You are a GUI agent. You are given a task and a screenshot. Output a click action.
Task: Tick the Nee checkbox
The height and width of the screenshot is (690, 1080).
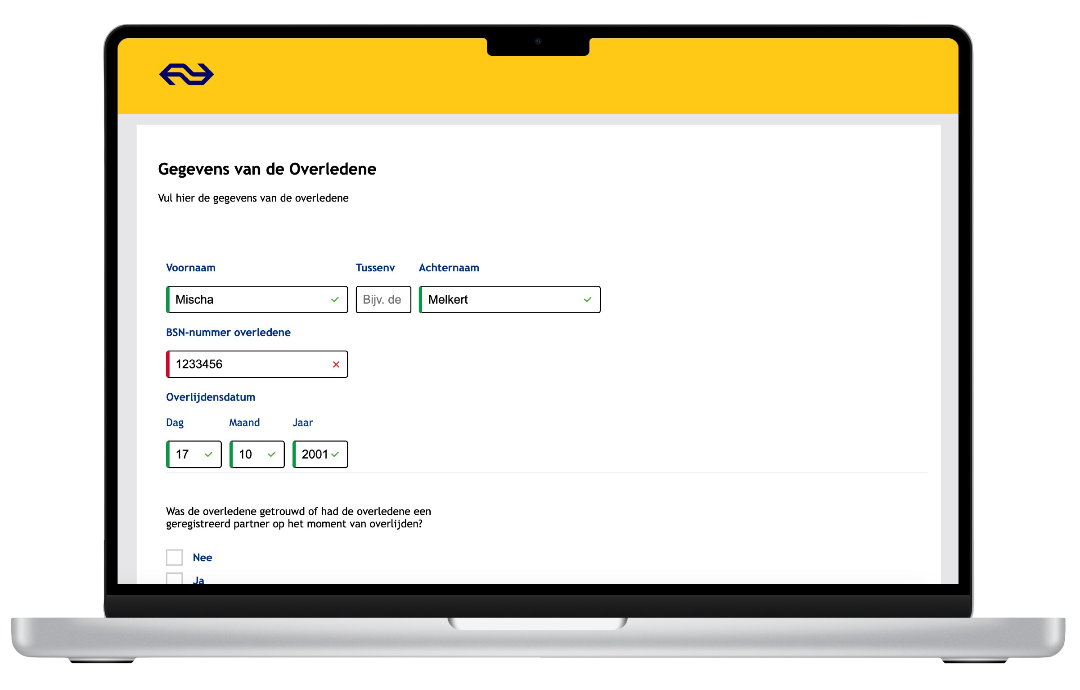174,557
